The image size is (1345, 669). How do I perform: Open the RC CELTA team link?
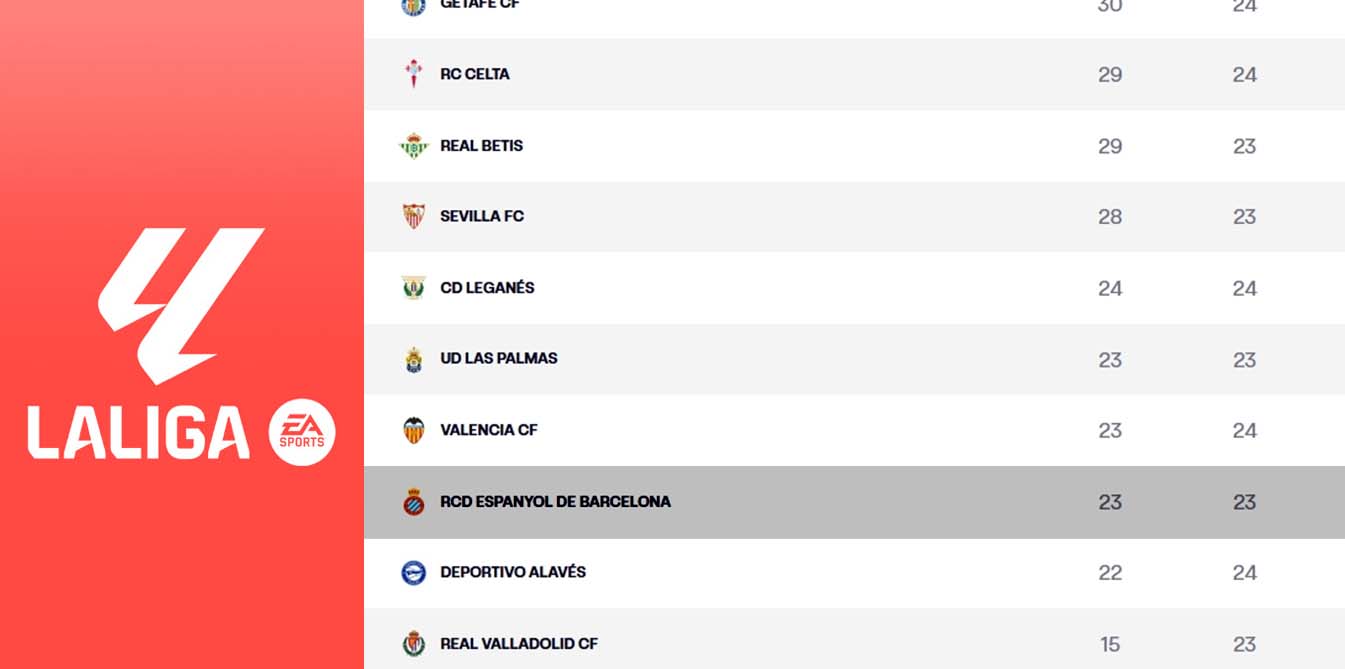[475, 74]
